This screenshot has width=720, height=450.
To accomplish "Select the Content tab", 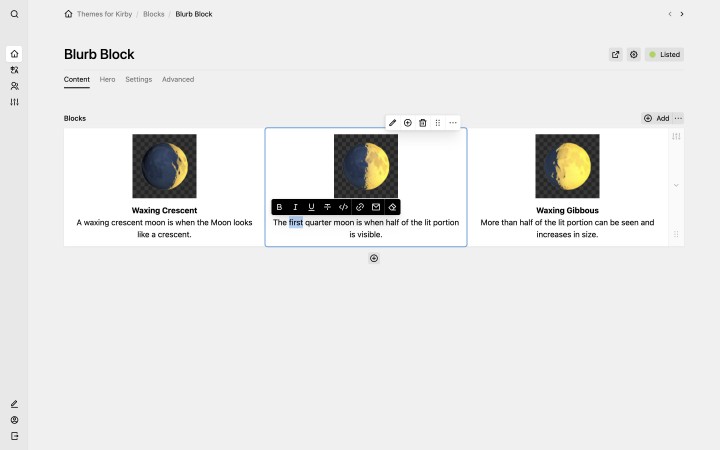I will point(77,79).
